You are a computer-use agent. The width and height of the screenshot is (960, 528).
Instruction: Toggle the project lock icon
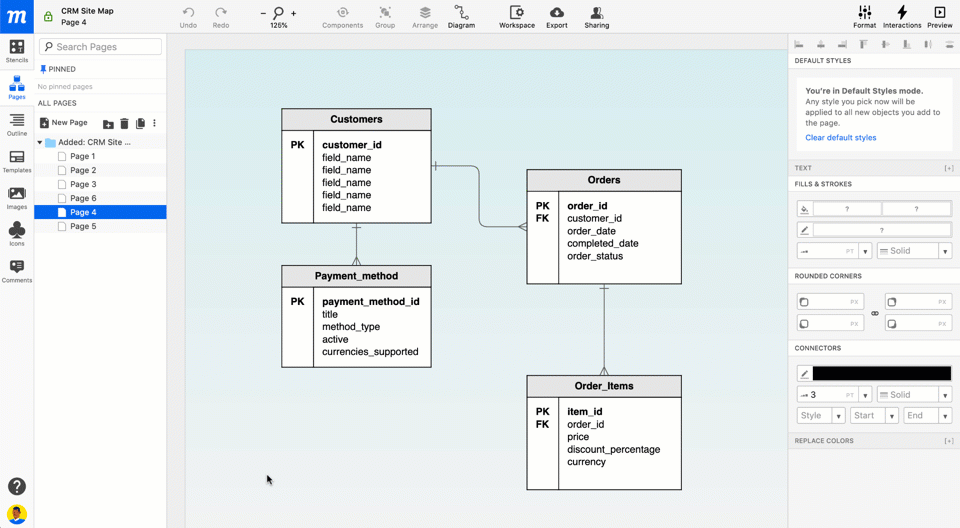click(48, 17)
